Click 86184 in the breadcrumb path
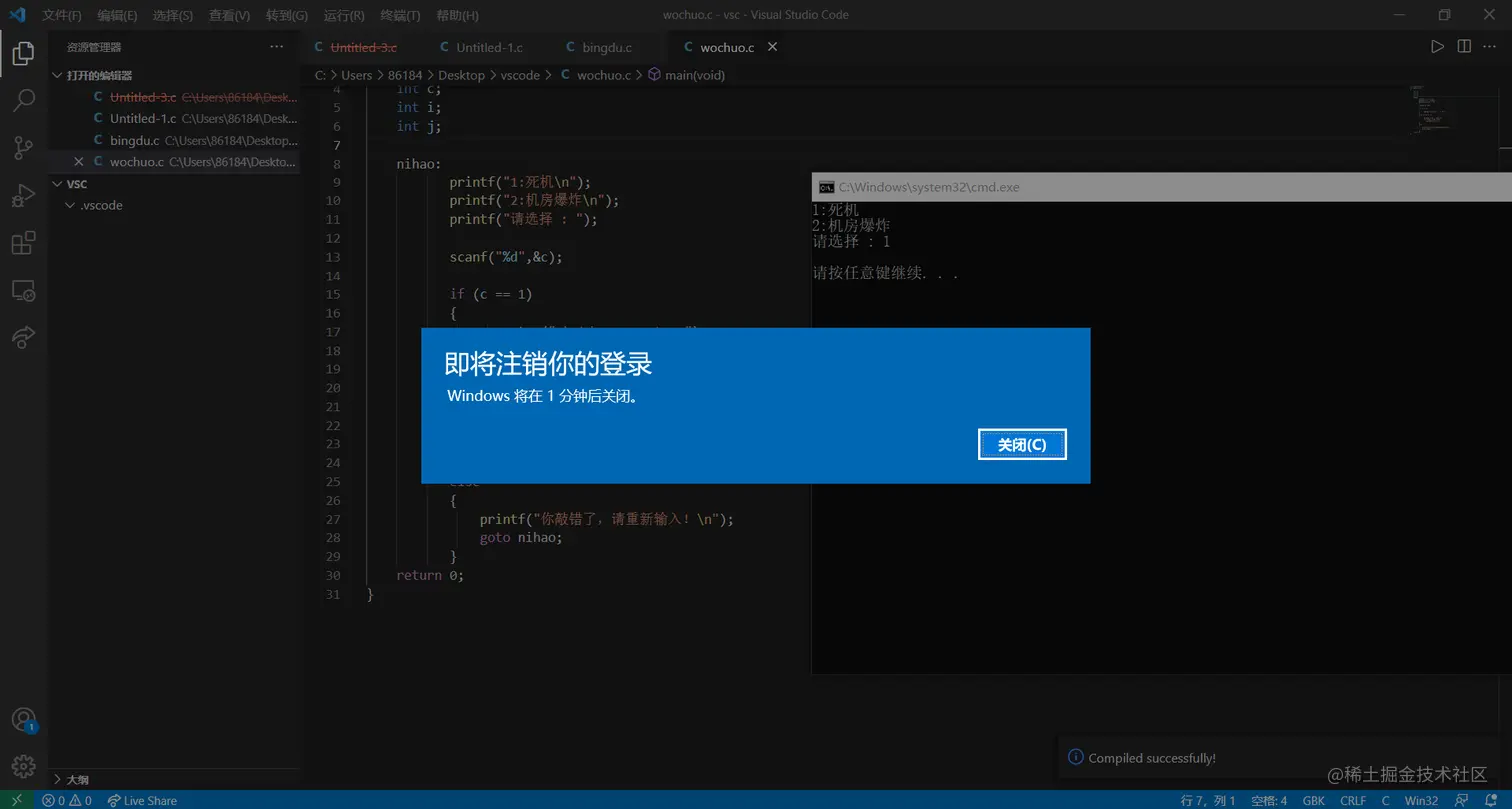Image resolution: width=1512 pixels, height=809 pixels. (403, 75)
